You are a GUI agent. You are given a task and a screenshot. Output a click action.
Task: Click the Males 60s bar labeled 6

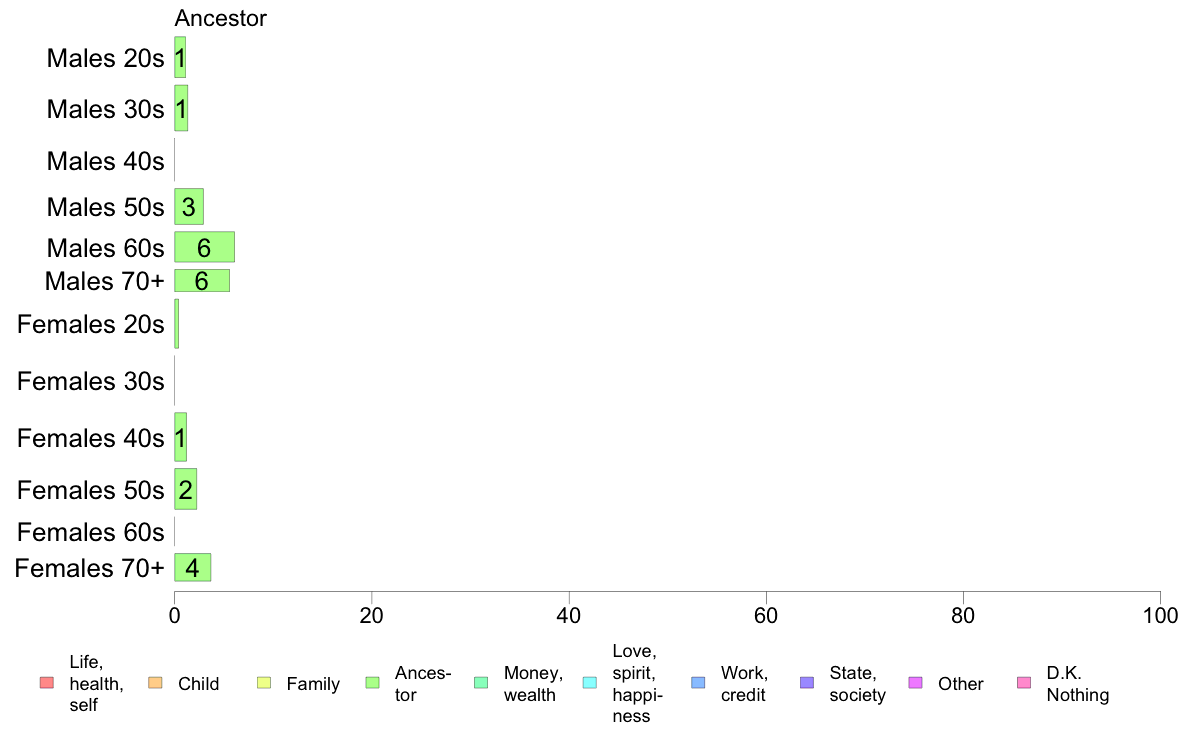(x=205, y=247)
